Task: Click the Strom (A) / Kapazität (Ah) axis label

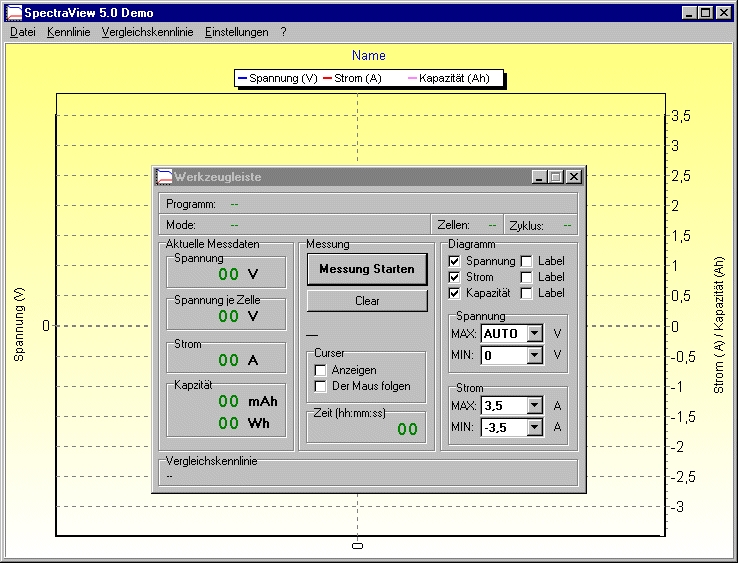Action: [719, 325]
